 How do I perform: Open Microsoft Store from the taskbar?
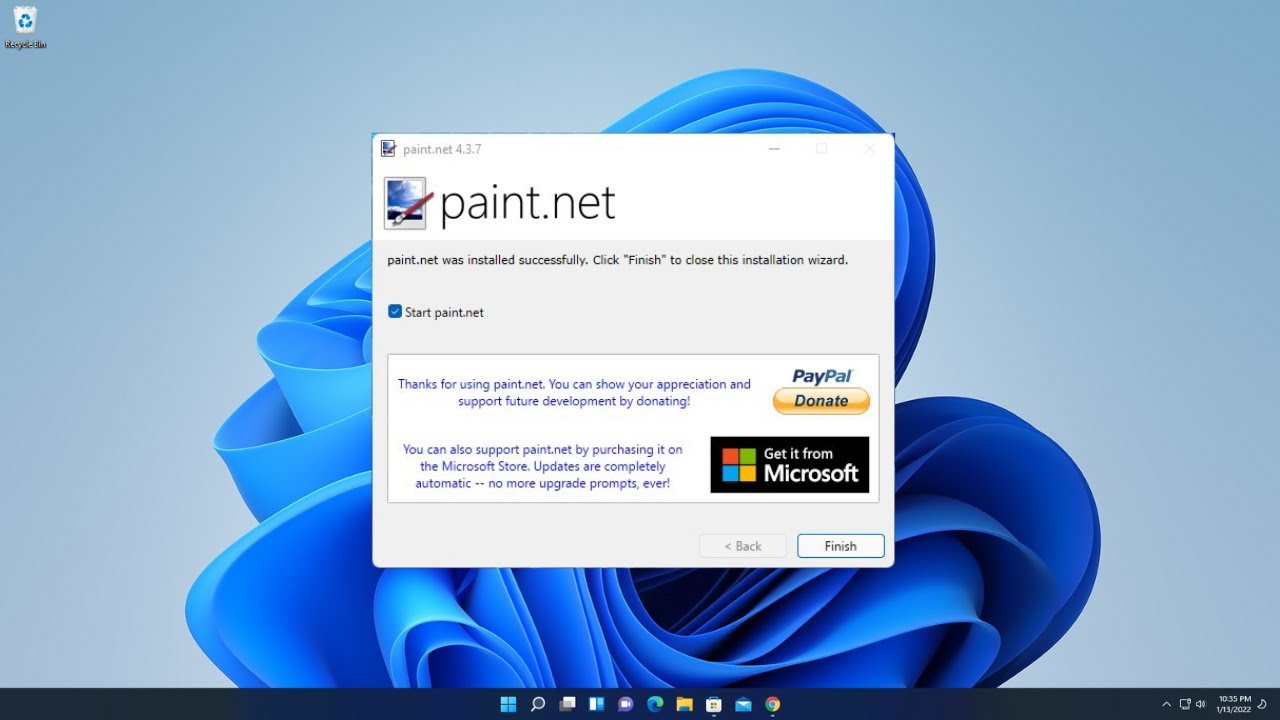click(714, 704)
